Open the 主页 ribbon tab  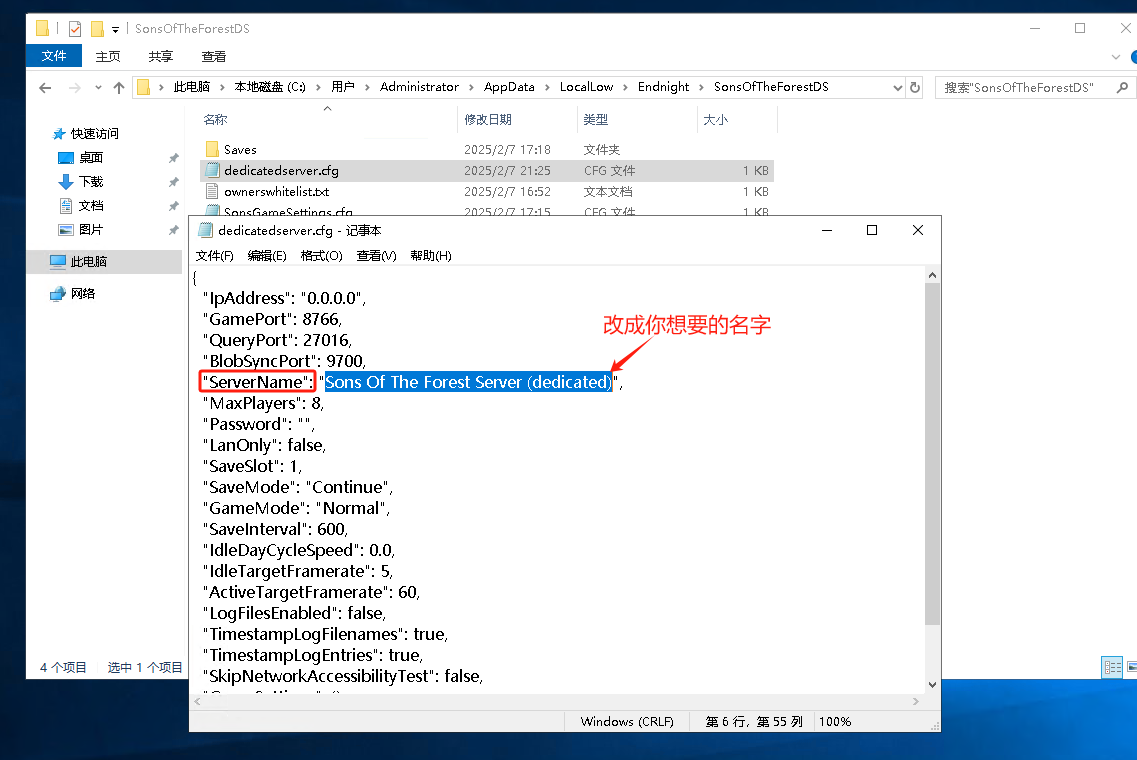[x=108, y=57]
